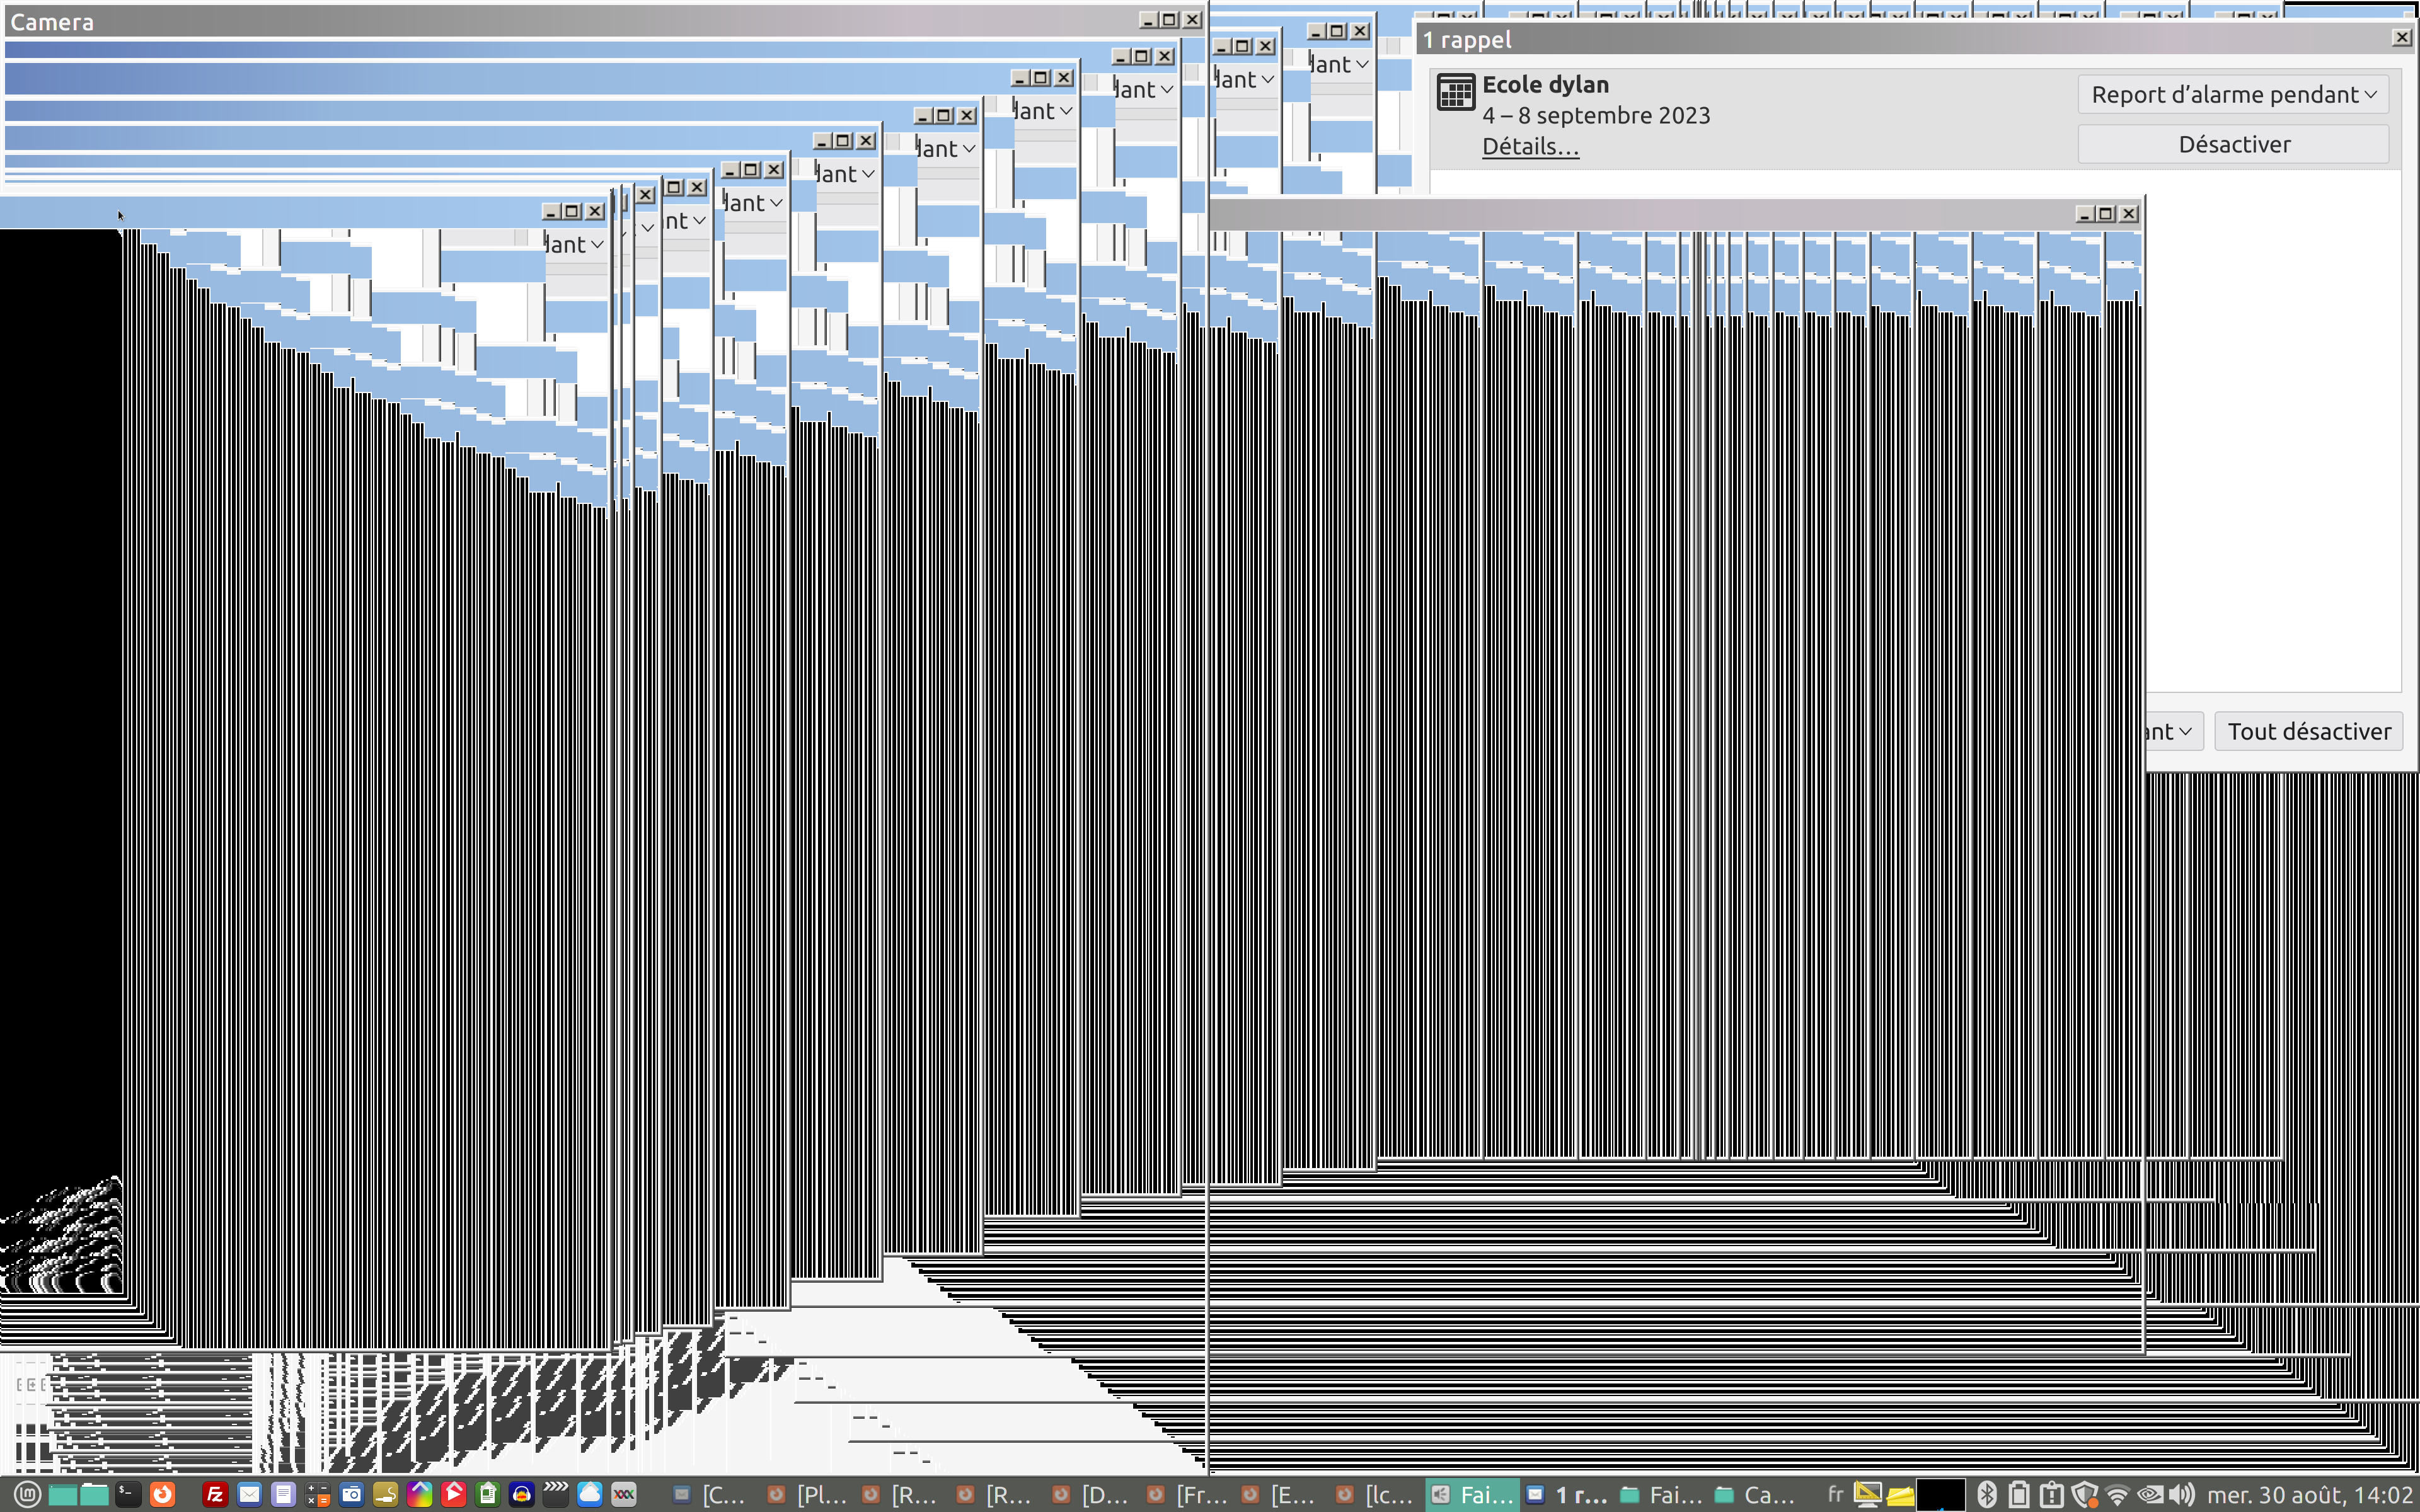Screen dimensions: 2420x1512
Task: Open the Détails... link
Action: point(1529,146)
